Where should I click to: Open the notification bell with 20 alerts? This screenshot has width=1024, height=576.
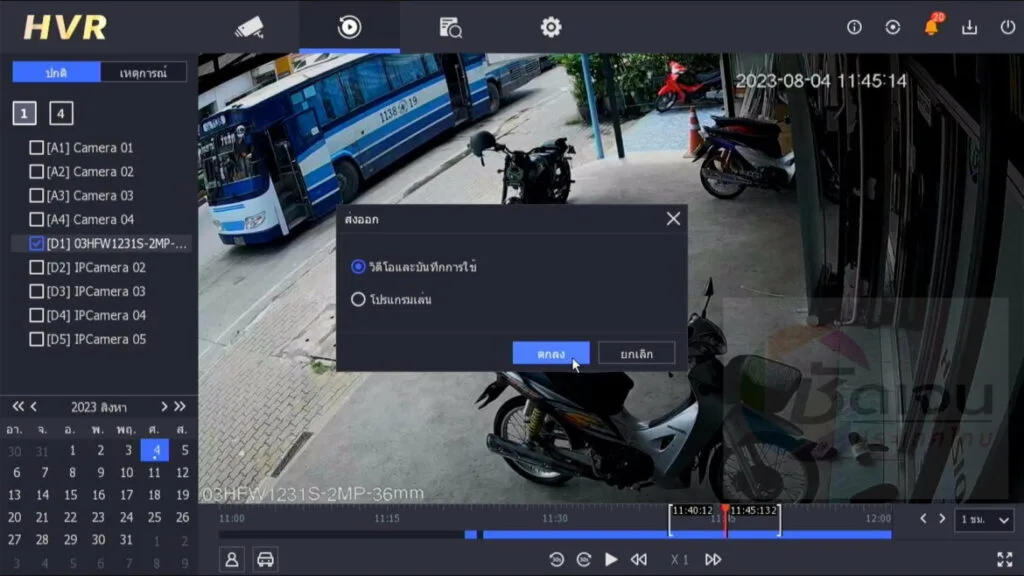(x=932, y=27)
